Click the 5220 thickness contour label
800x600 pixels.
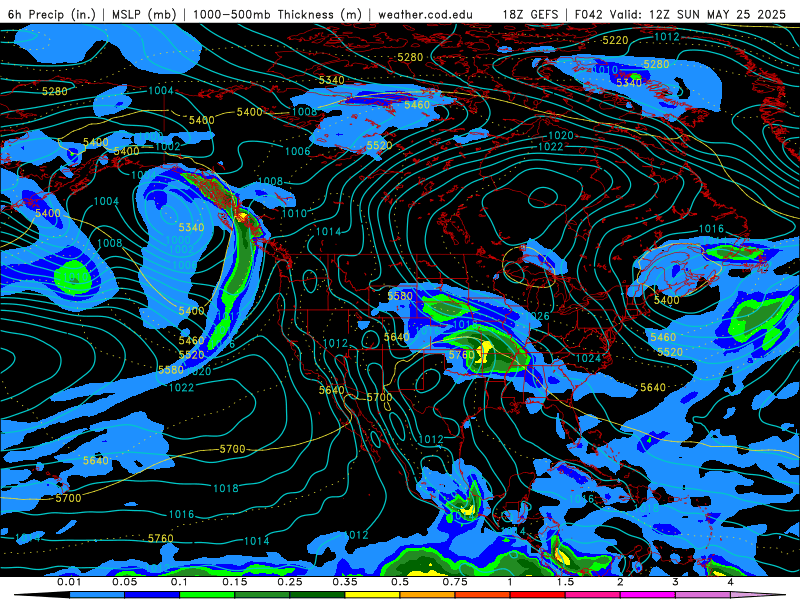(615, 40)
